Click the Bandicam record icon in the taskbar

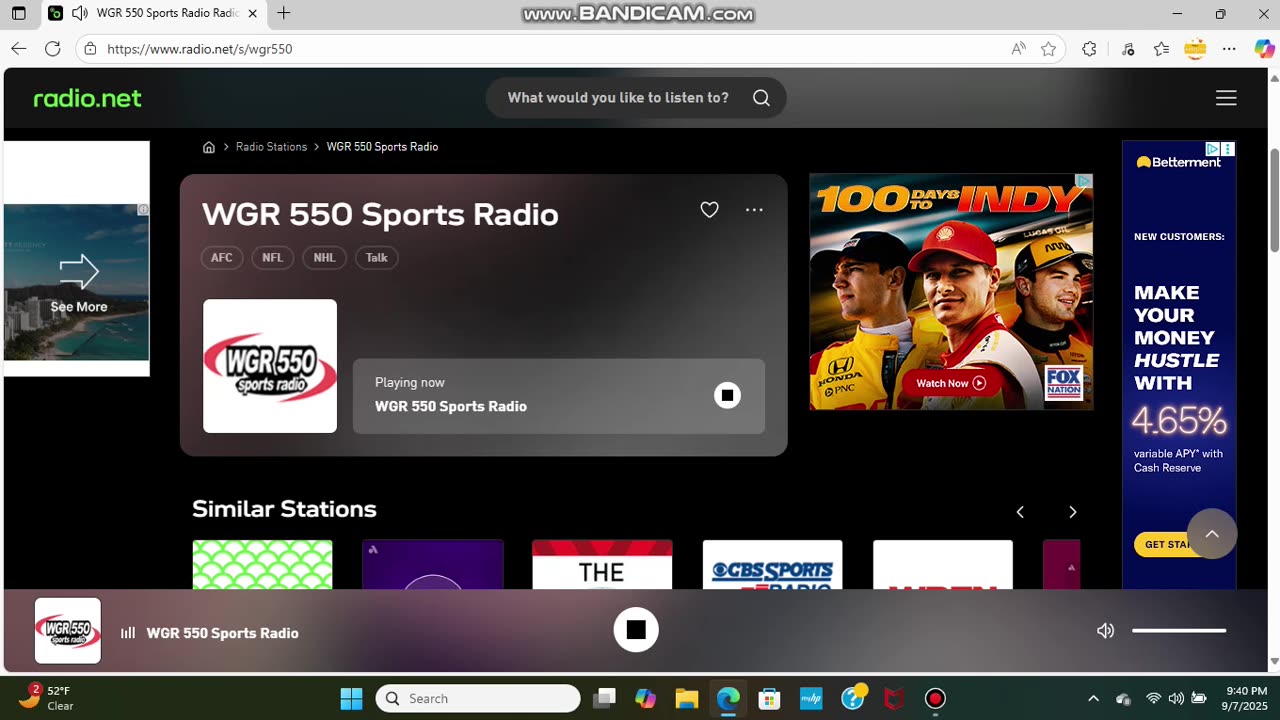(x=935, y=698)
